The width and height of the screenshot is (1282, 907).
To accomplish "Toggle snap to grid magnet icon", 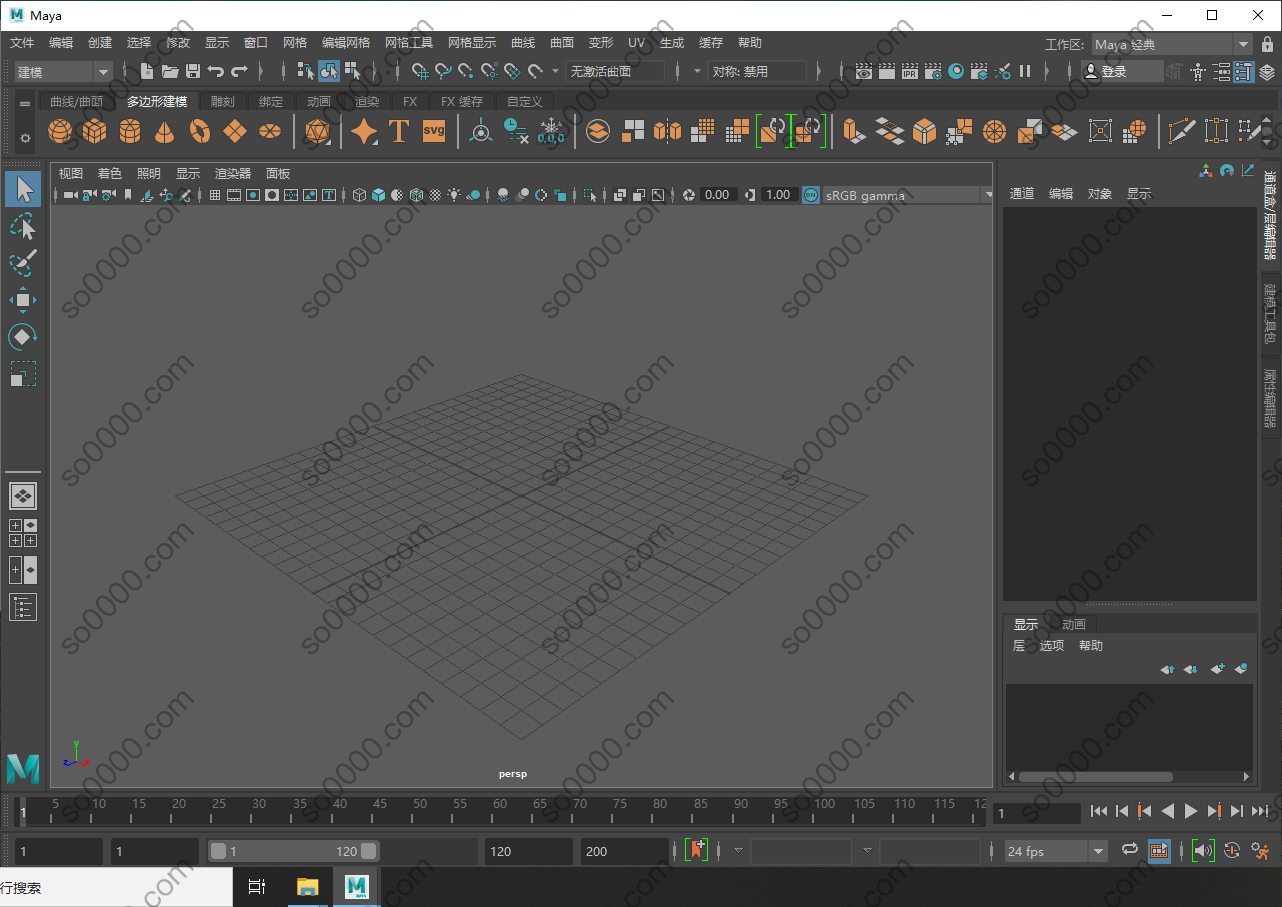I will (421, 71).
